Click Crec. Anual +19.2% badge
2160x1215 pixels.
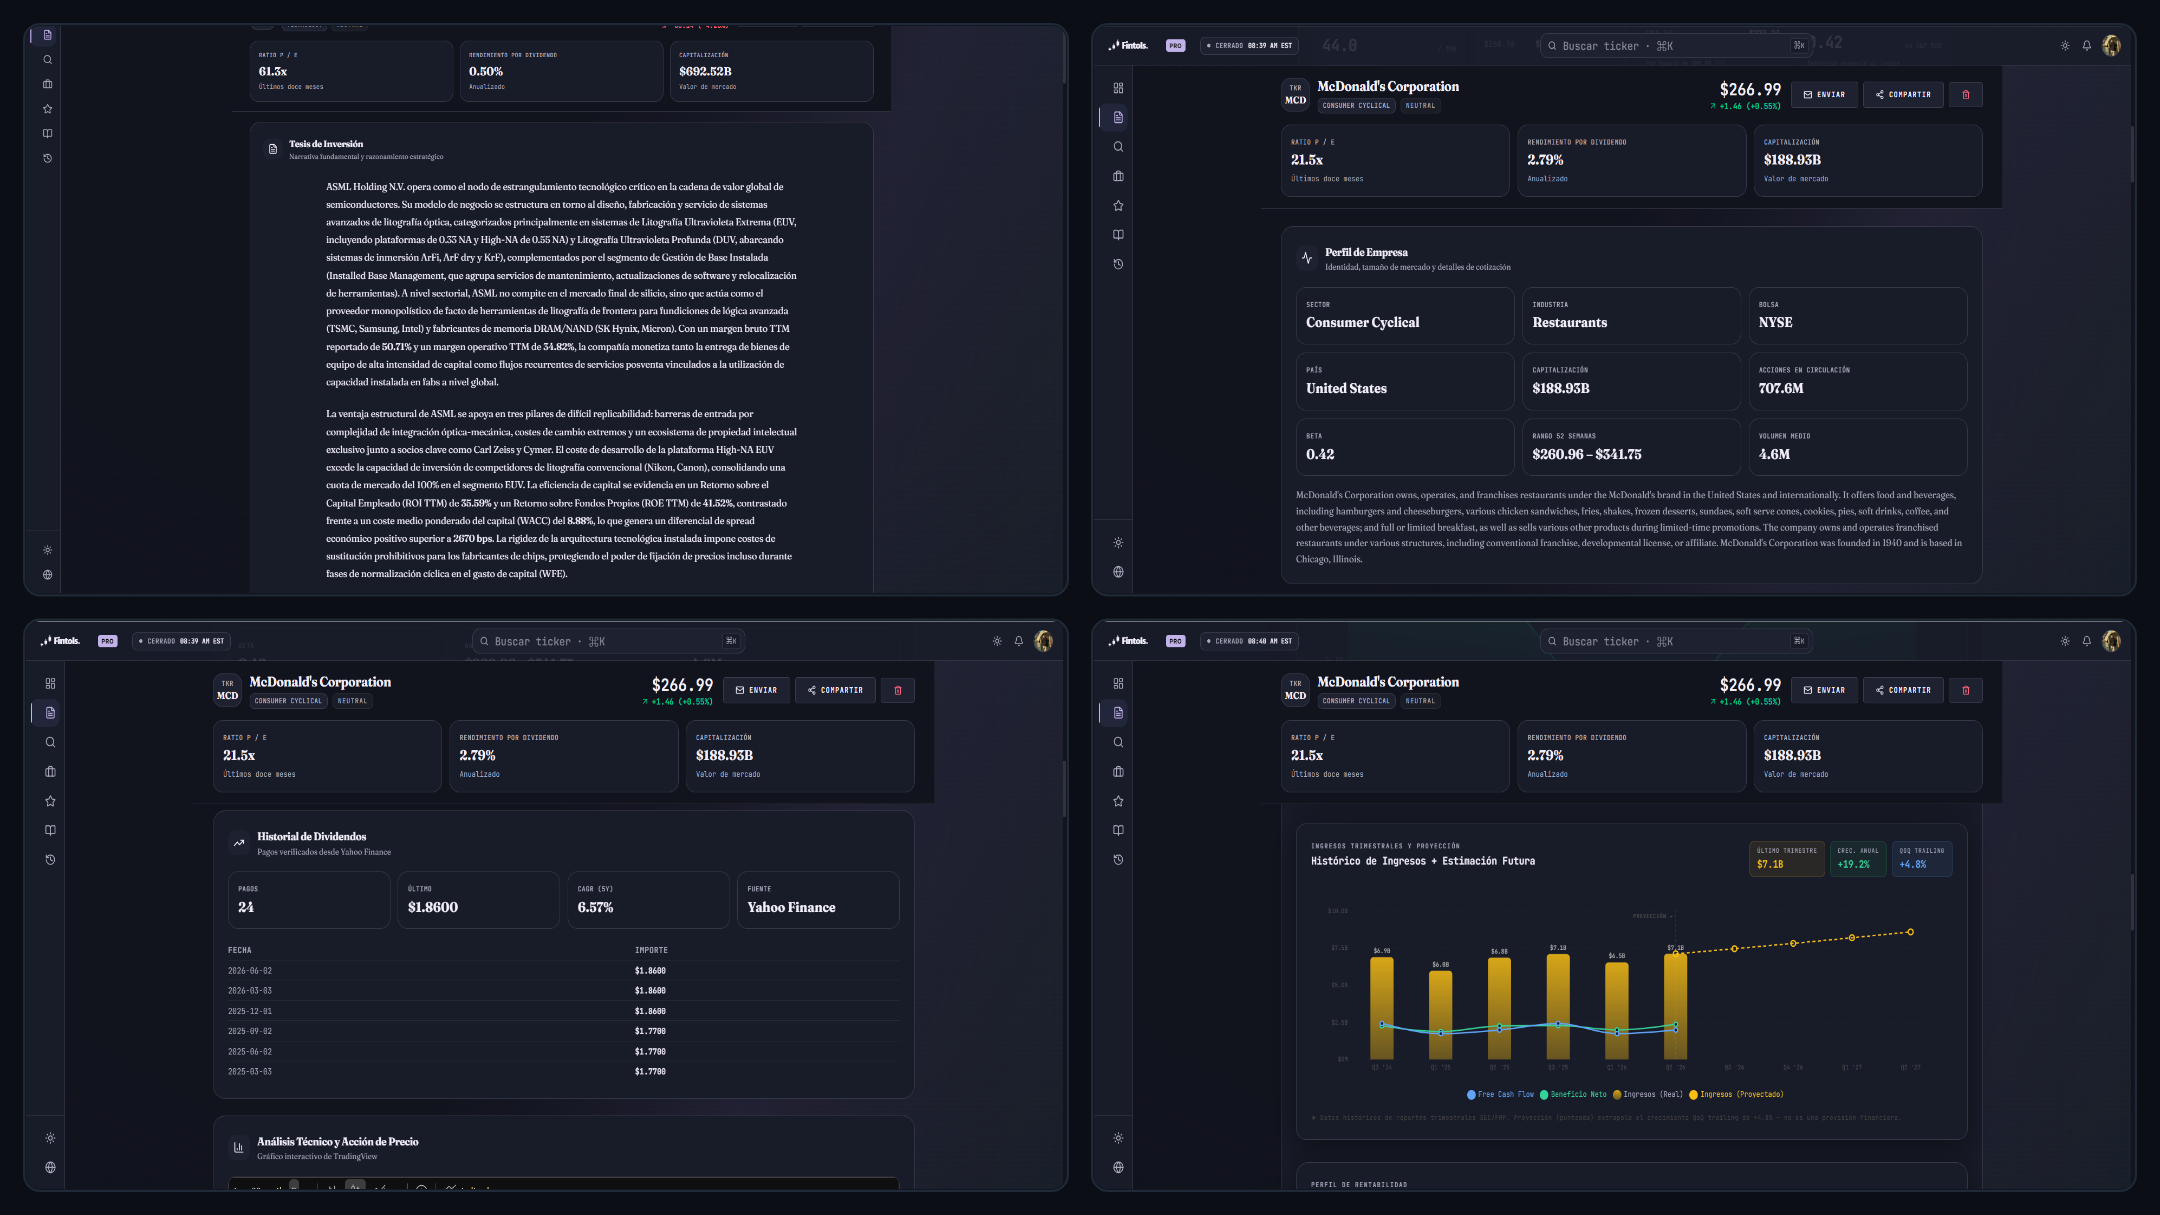coord(1858,858)
